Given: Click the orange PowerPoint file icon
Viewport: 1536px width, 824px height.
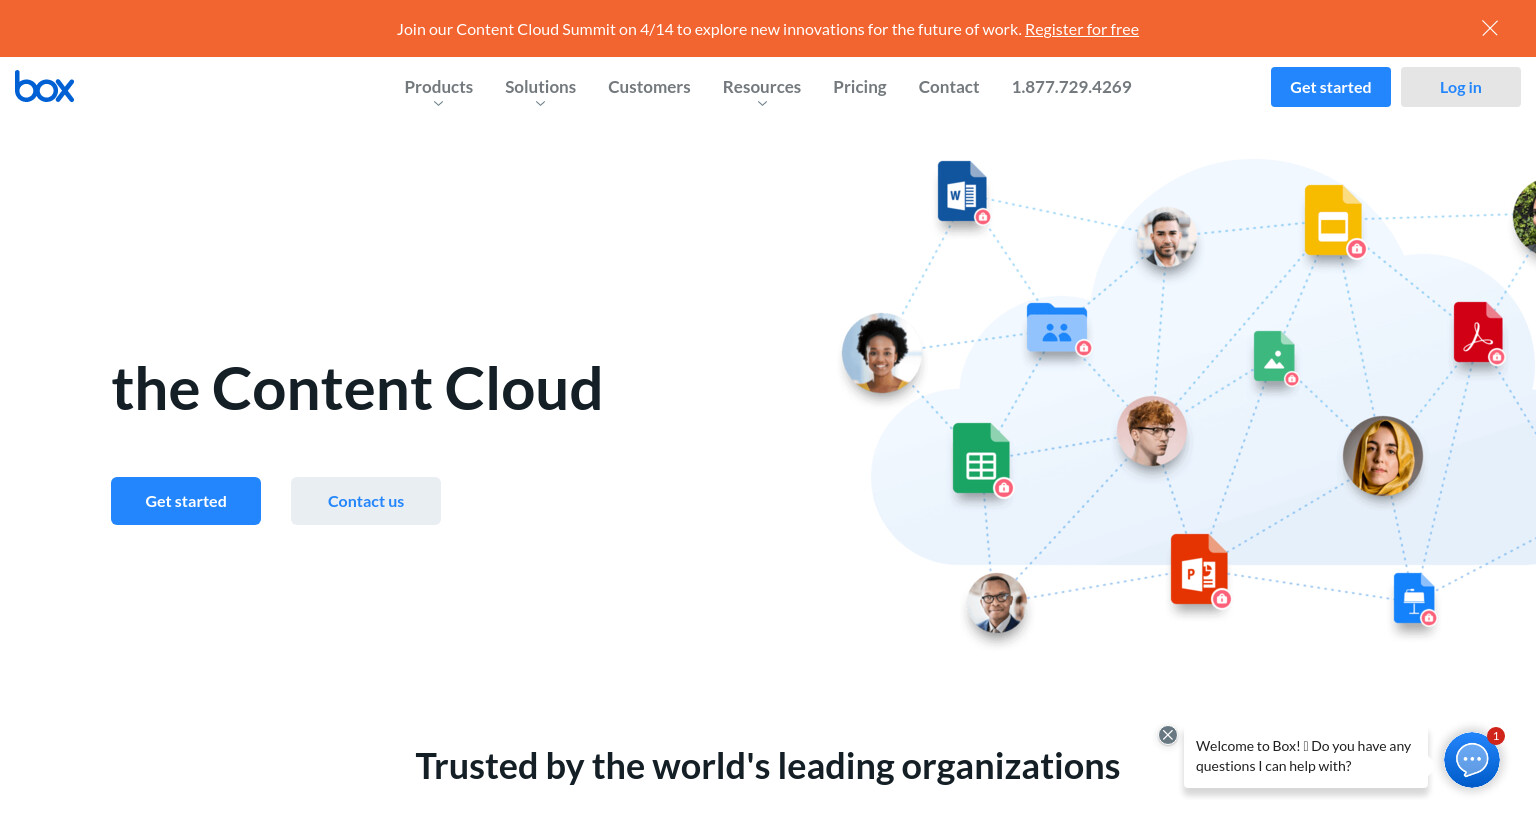Looking at the screenshot, I should click(x=1199, y=569).
